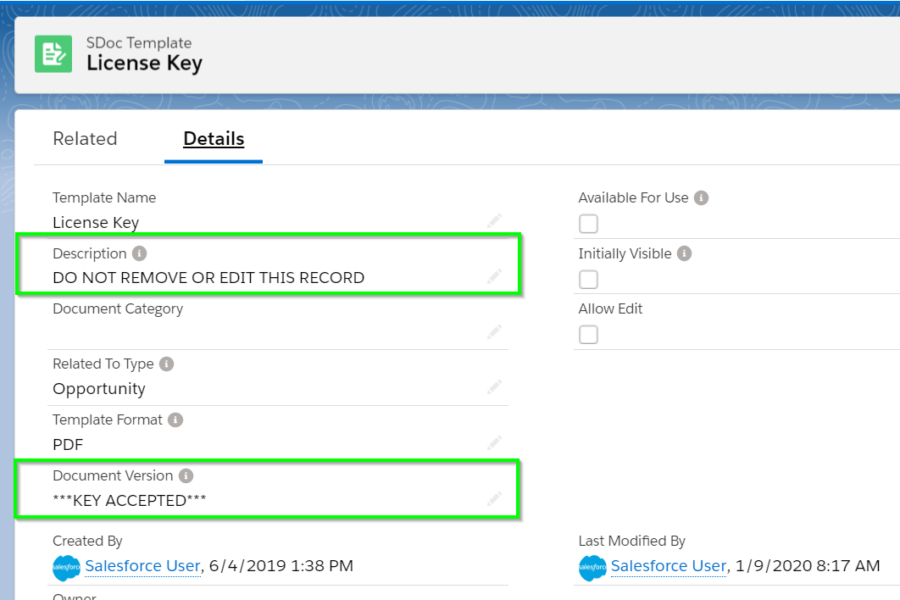Click the edit pencil for Document Category

tap(495, 333)
